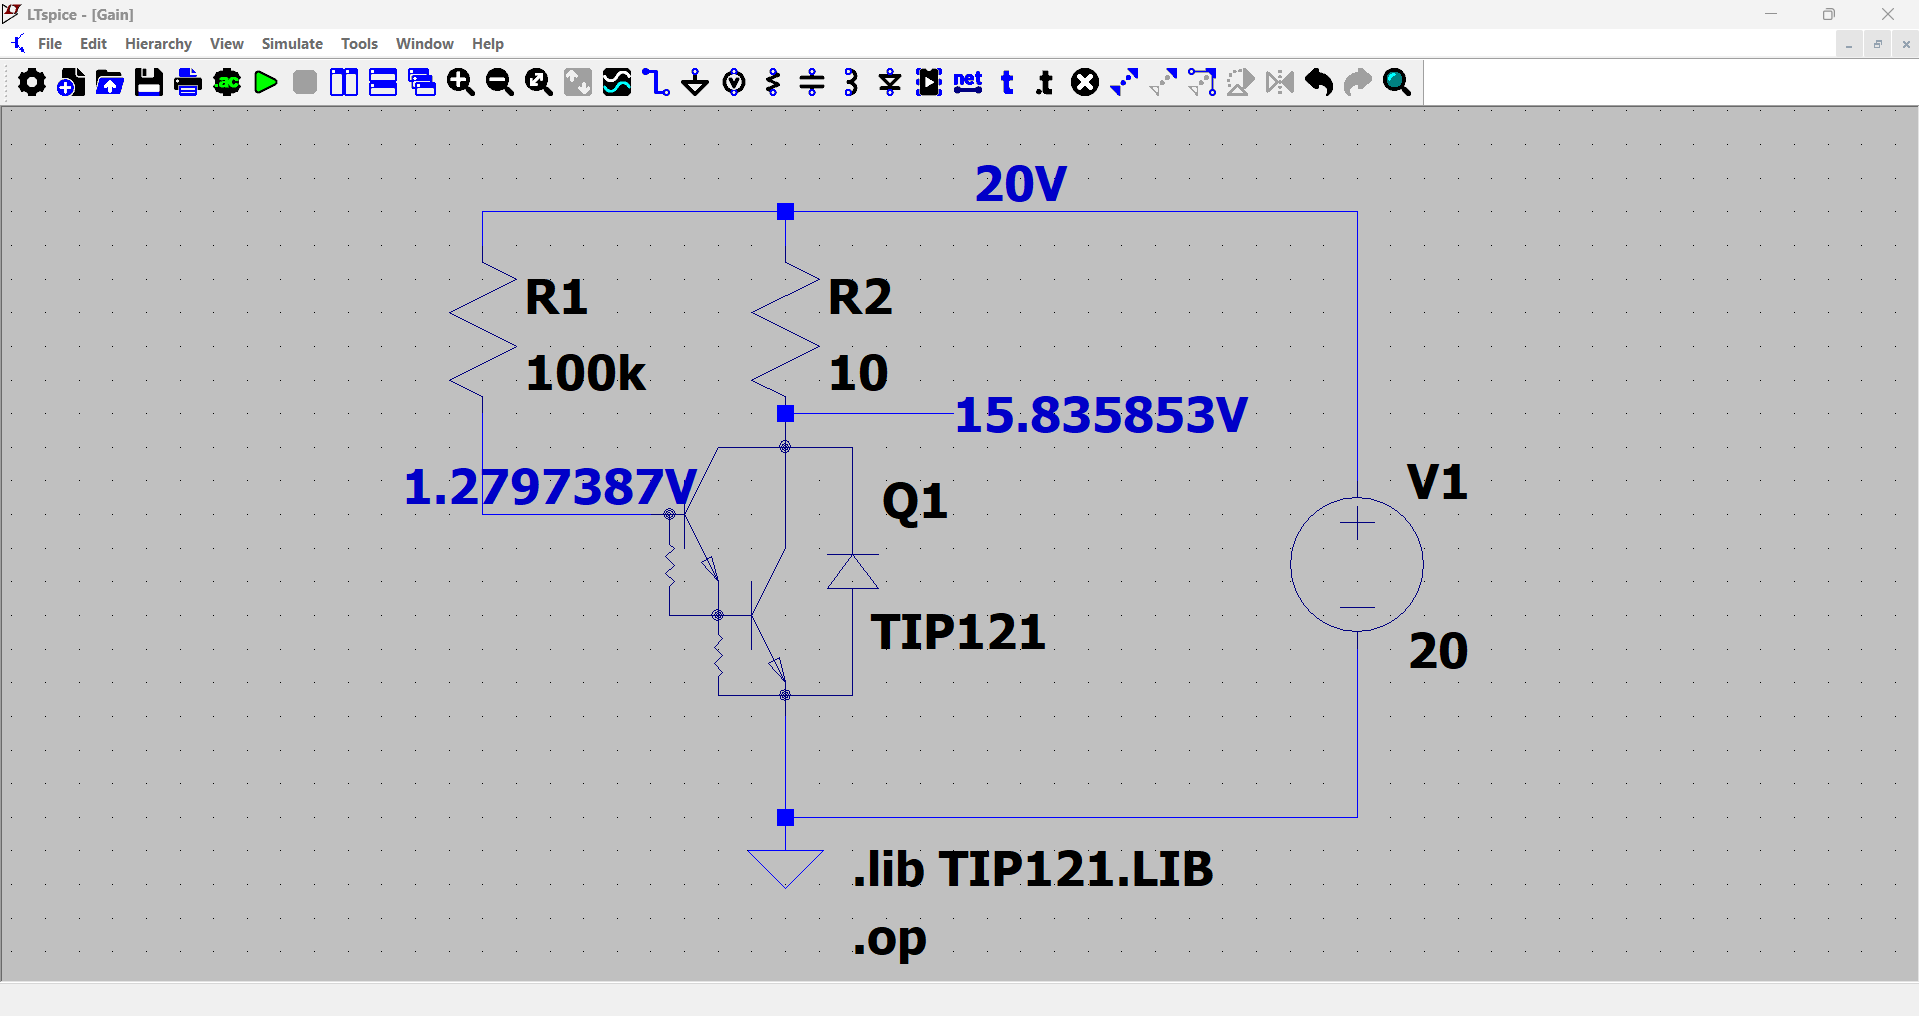Zoom to fit the schematic
The image size is (1919, 1016).
point(539,82)
